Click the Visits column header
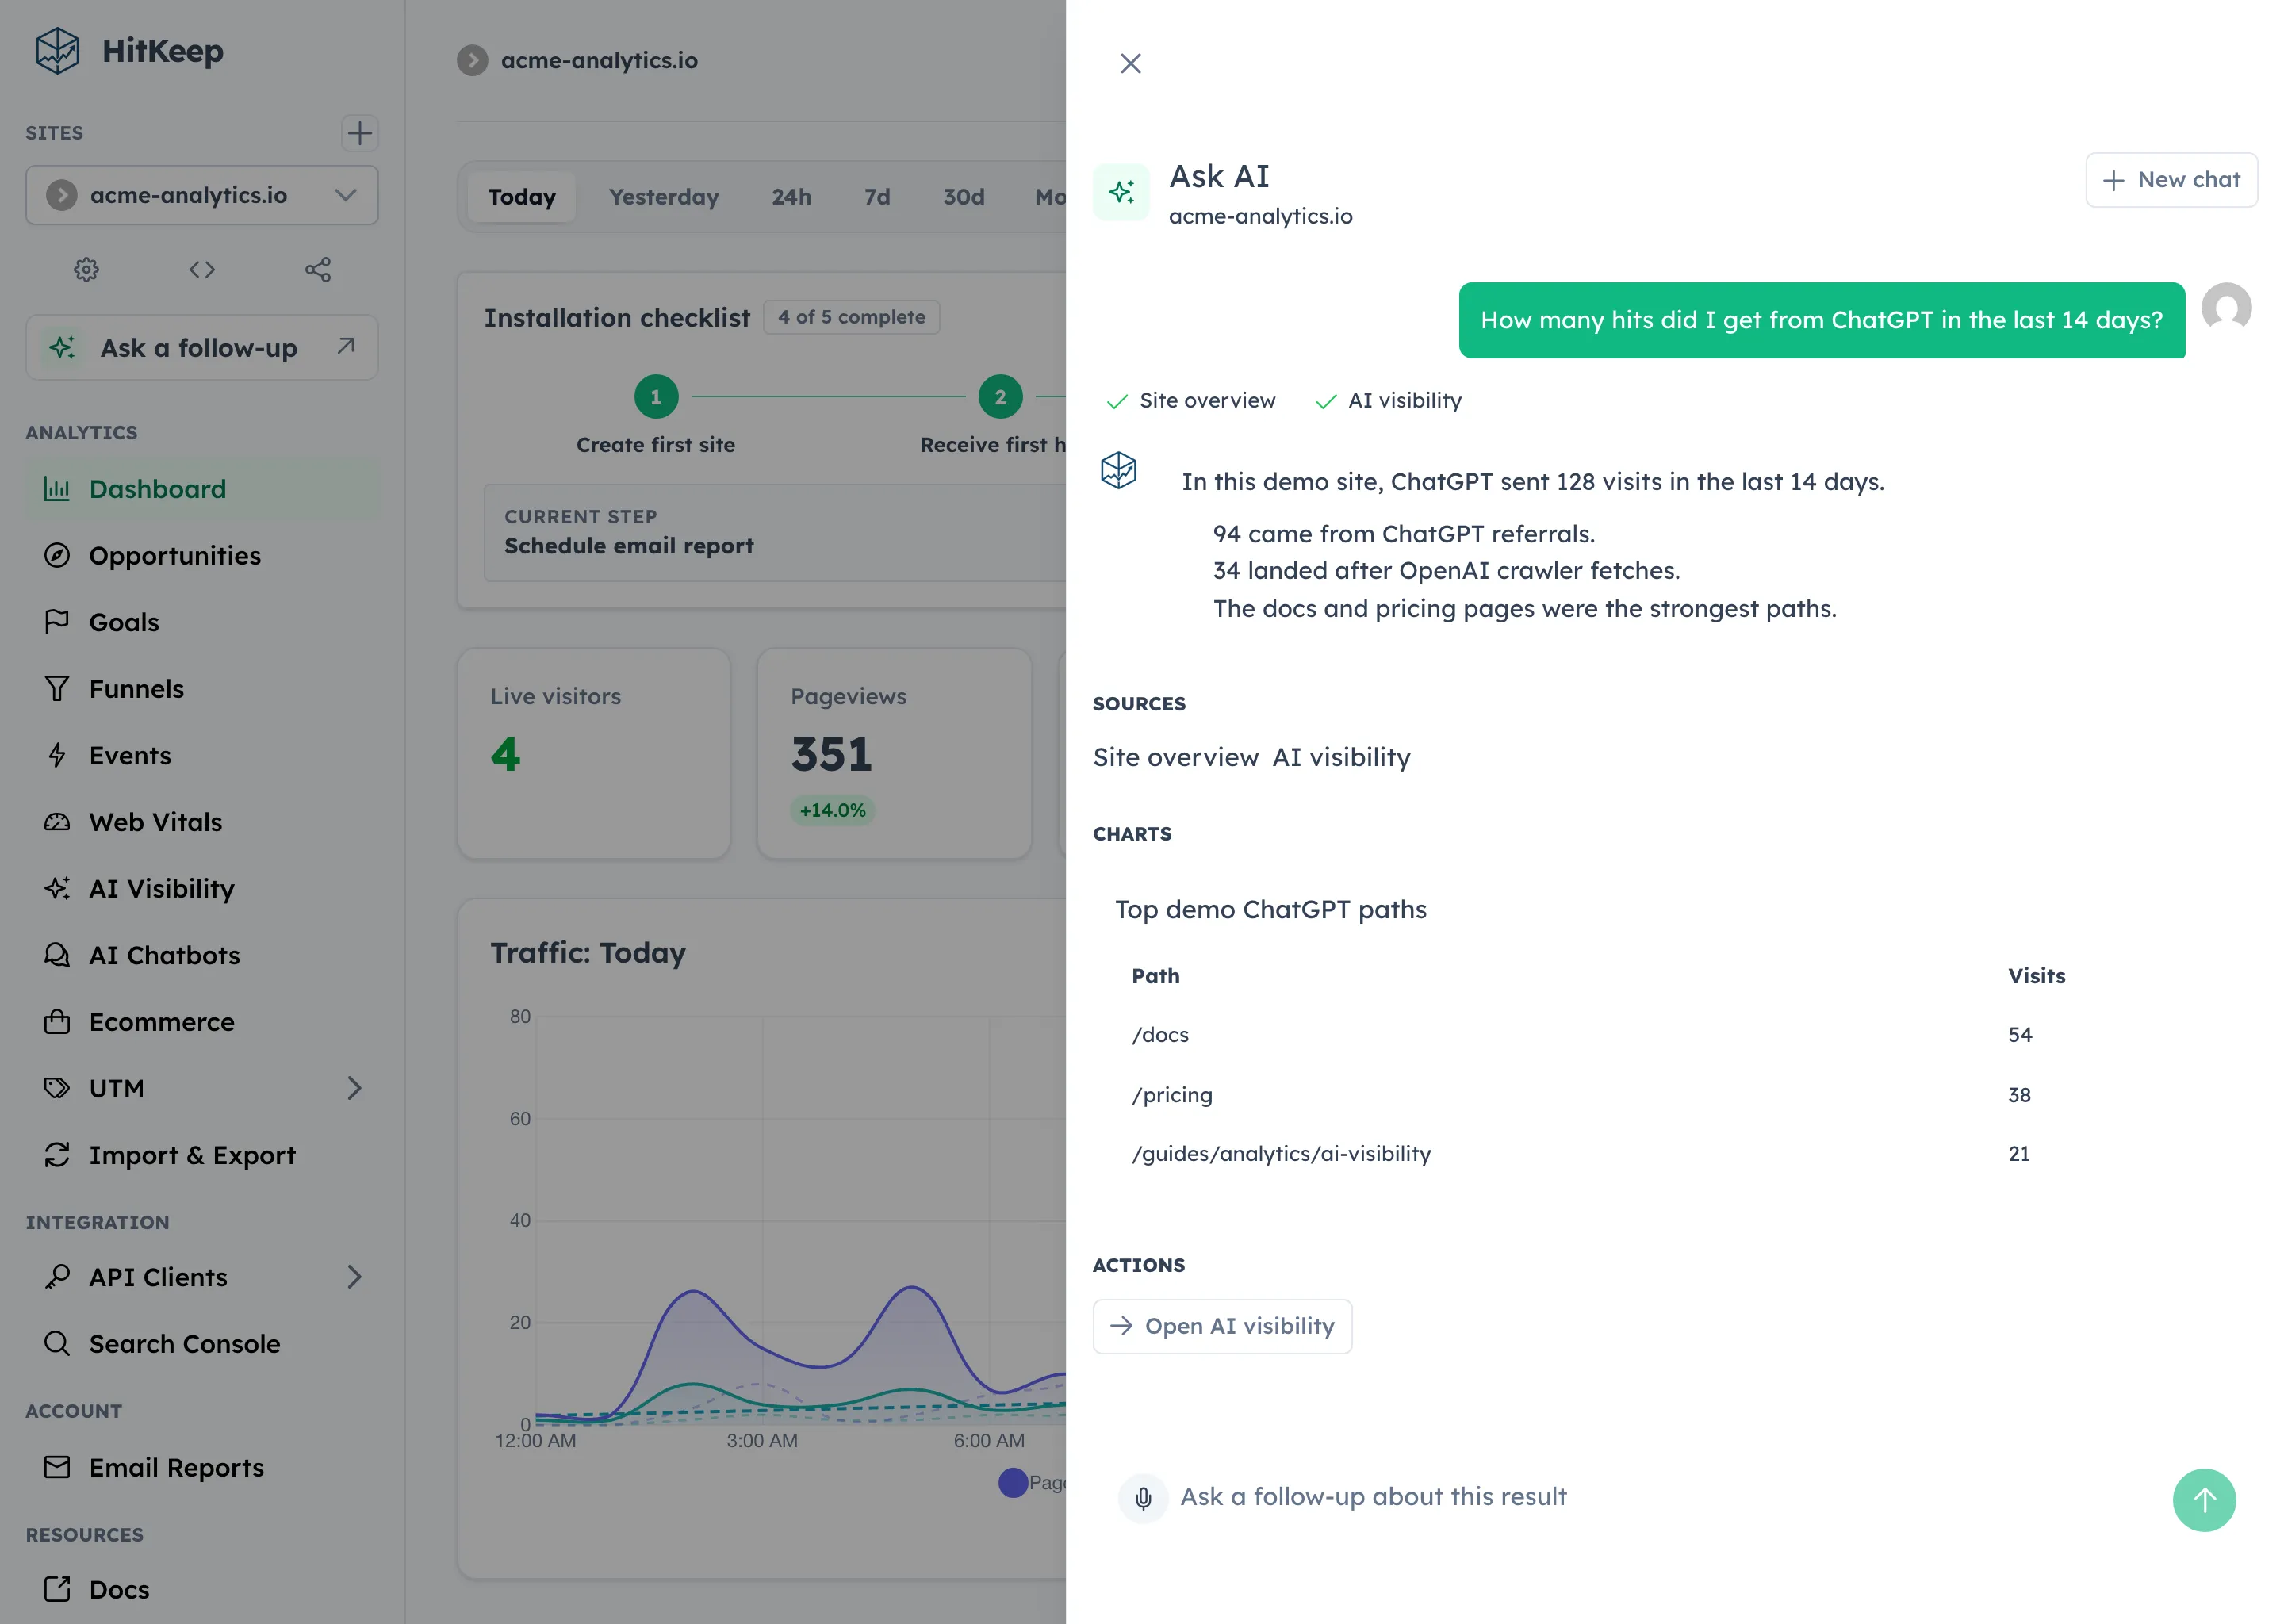Image resolution: width=2284 pixels, height=1624 pixels. coord(2036,976)
